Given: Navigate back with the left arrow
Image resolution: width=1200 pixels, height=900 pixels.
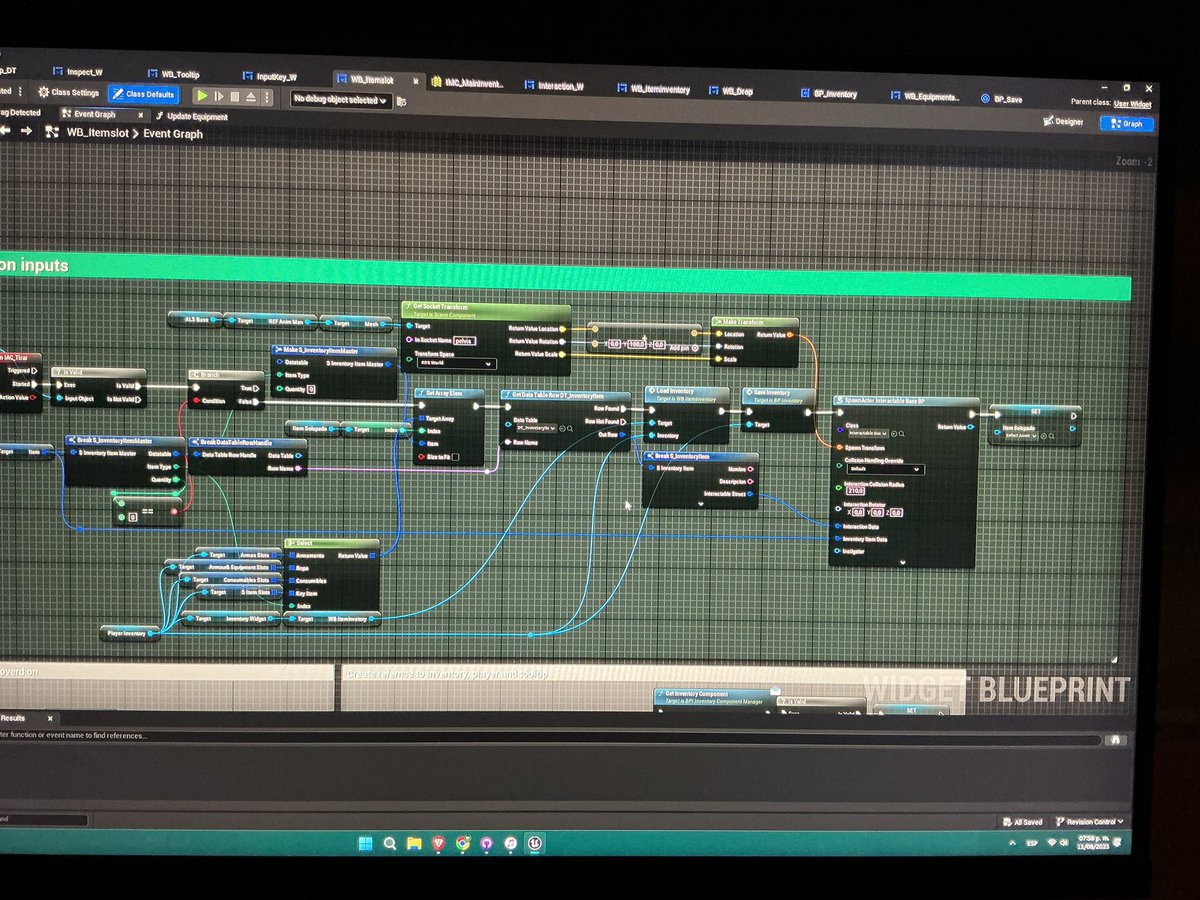Looking at the screenshot, I should [x=5, y=131].
